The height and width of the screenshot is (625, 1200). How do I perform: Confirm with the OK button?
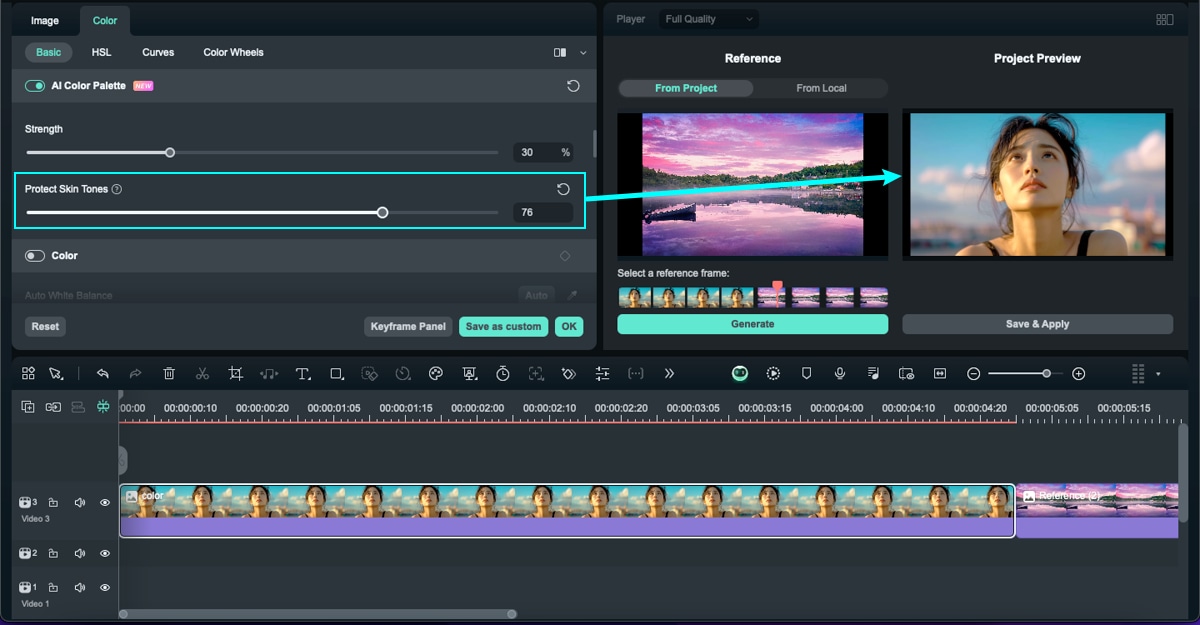[x=569, y=326]
